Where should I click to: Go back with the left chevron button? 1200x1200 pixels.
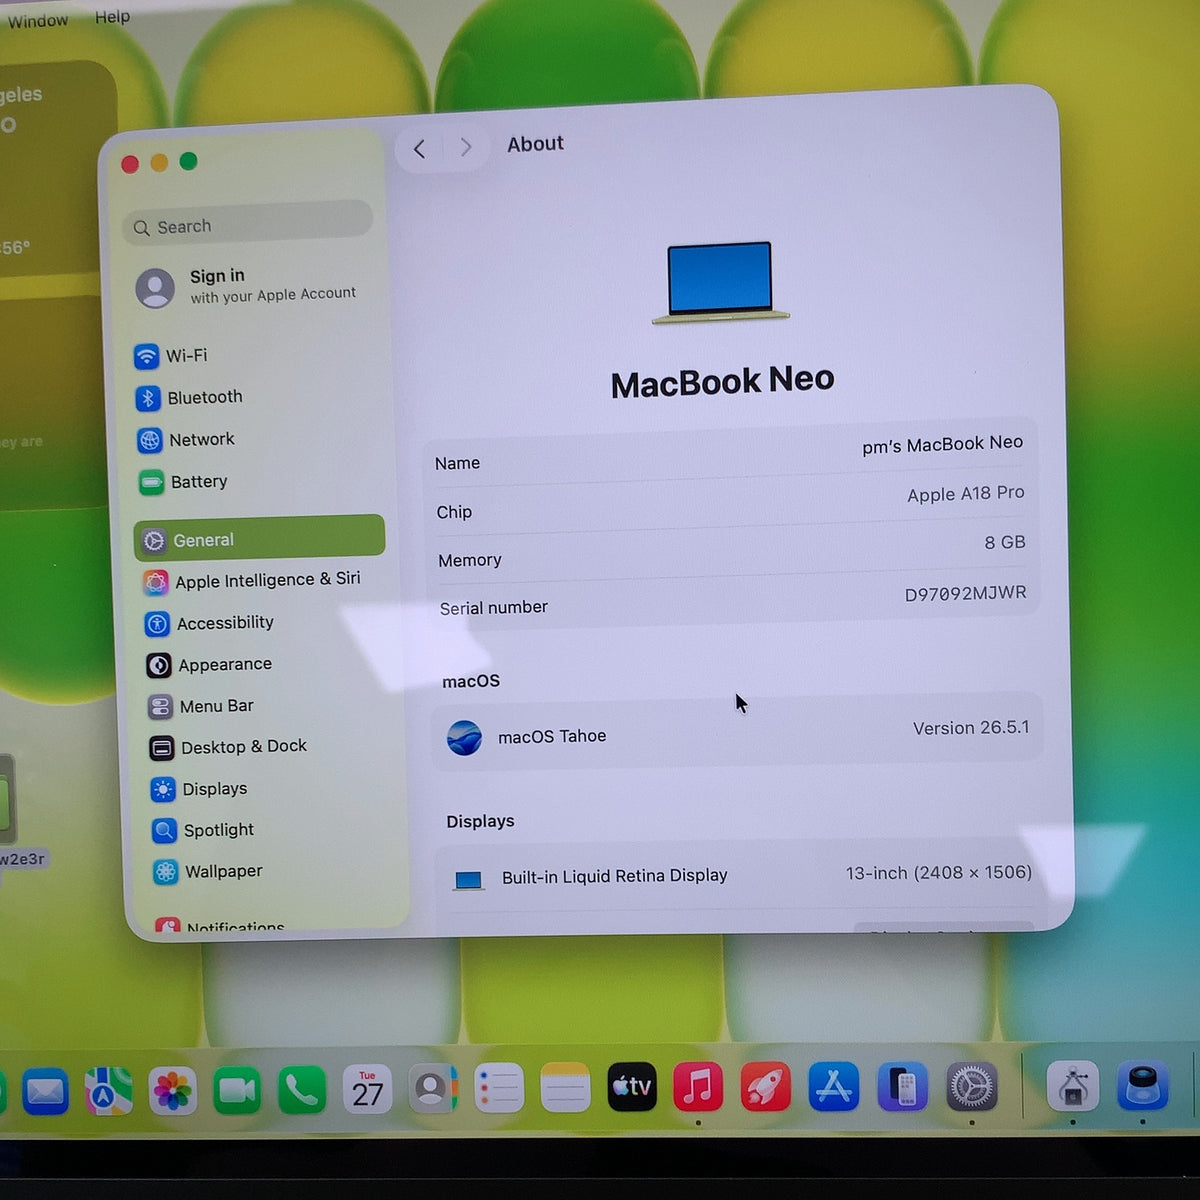coord(420,149)
